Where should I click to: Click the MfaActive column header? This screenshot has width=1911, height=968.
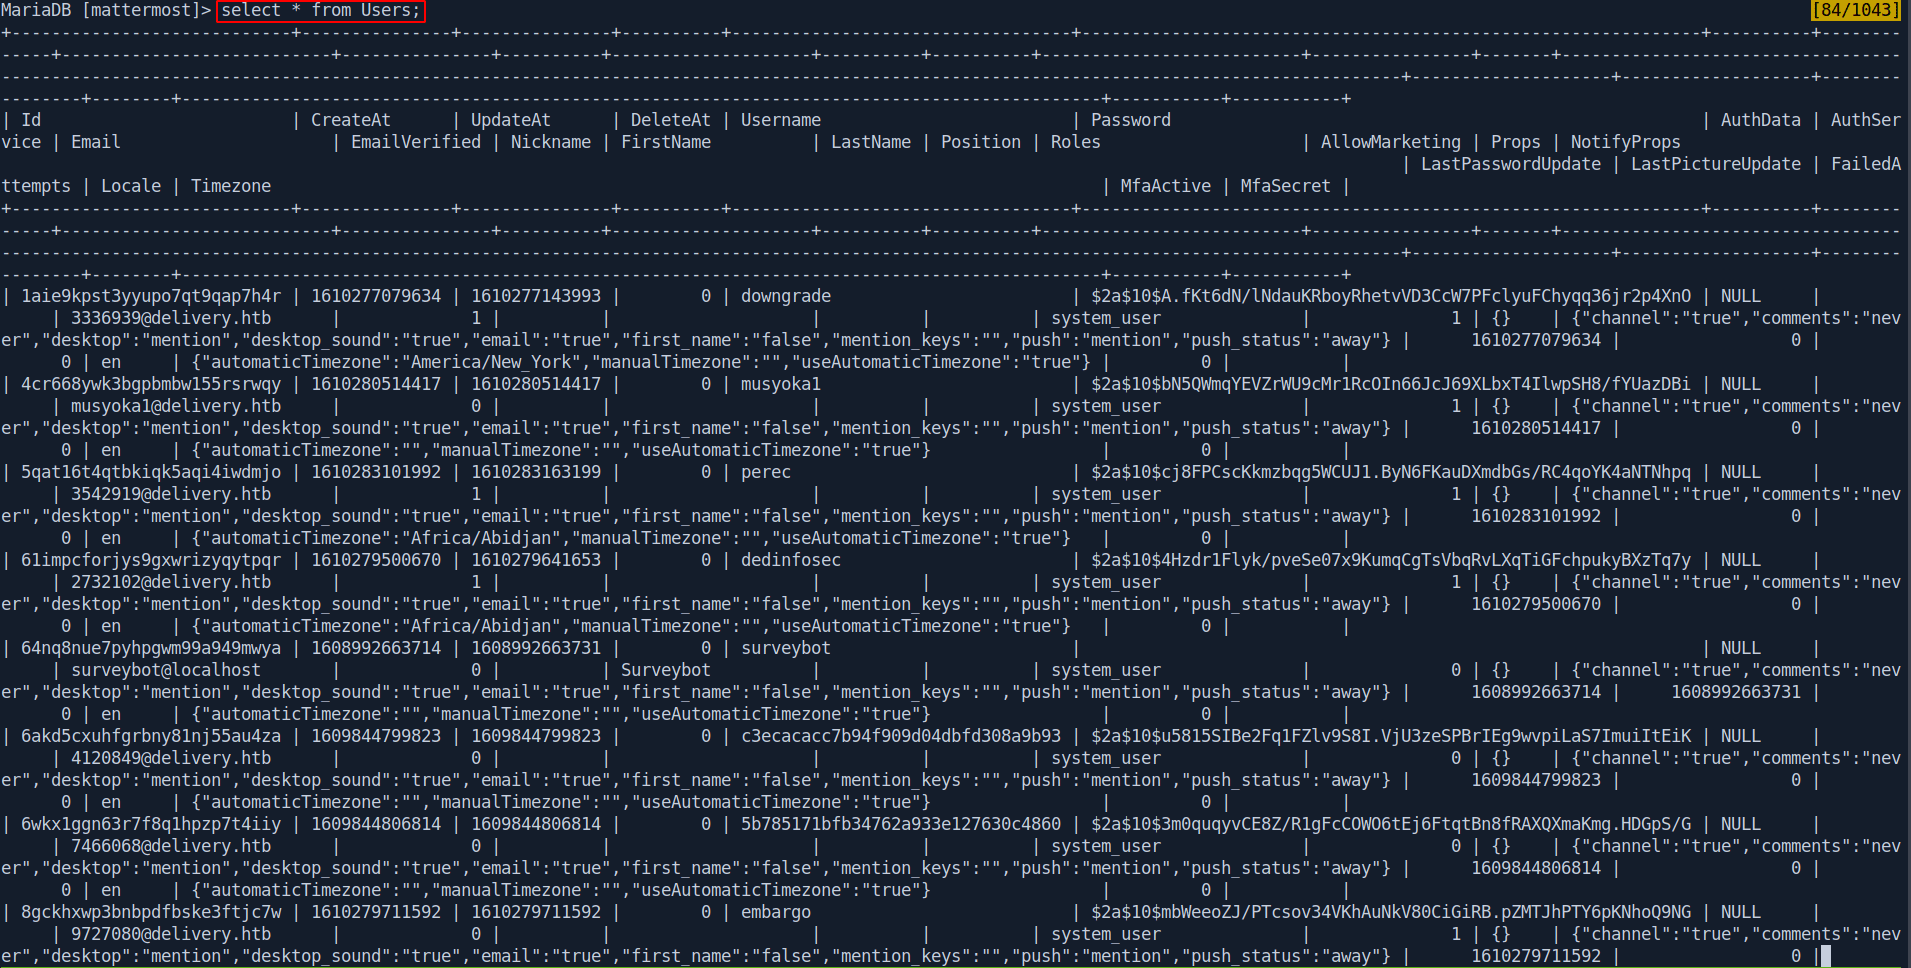coord(1166,186)
